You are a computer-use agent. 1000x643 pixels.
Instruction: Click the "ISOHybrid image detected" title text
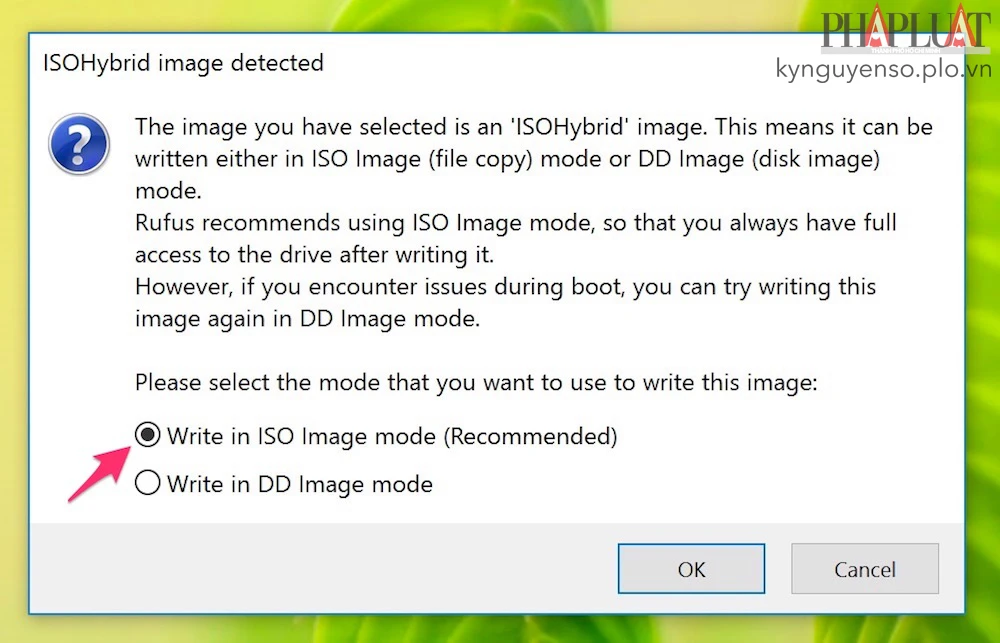183,63
